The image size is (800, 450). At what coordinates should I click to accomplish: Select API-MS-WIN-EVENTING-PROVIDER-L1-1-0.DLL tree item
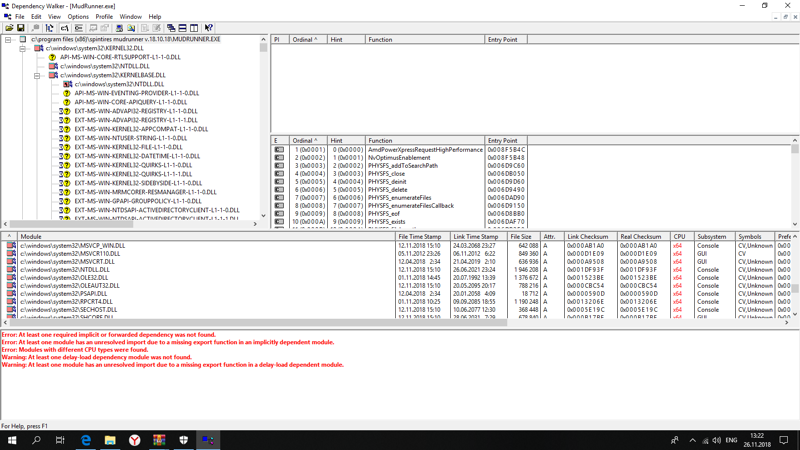pyautogui.click(x=137, y=93)
